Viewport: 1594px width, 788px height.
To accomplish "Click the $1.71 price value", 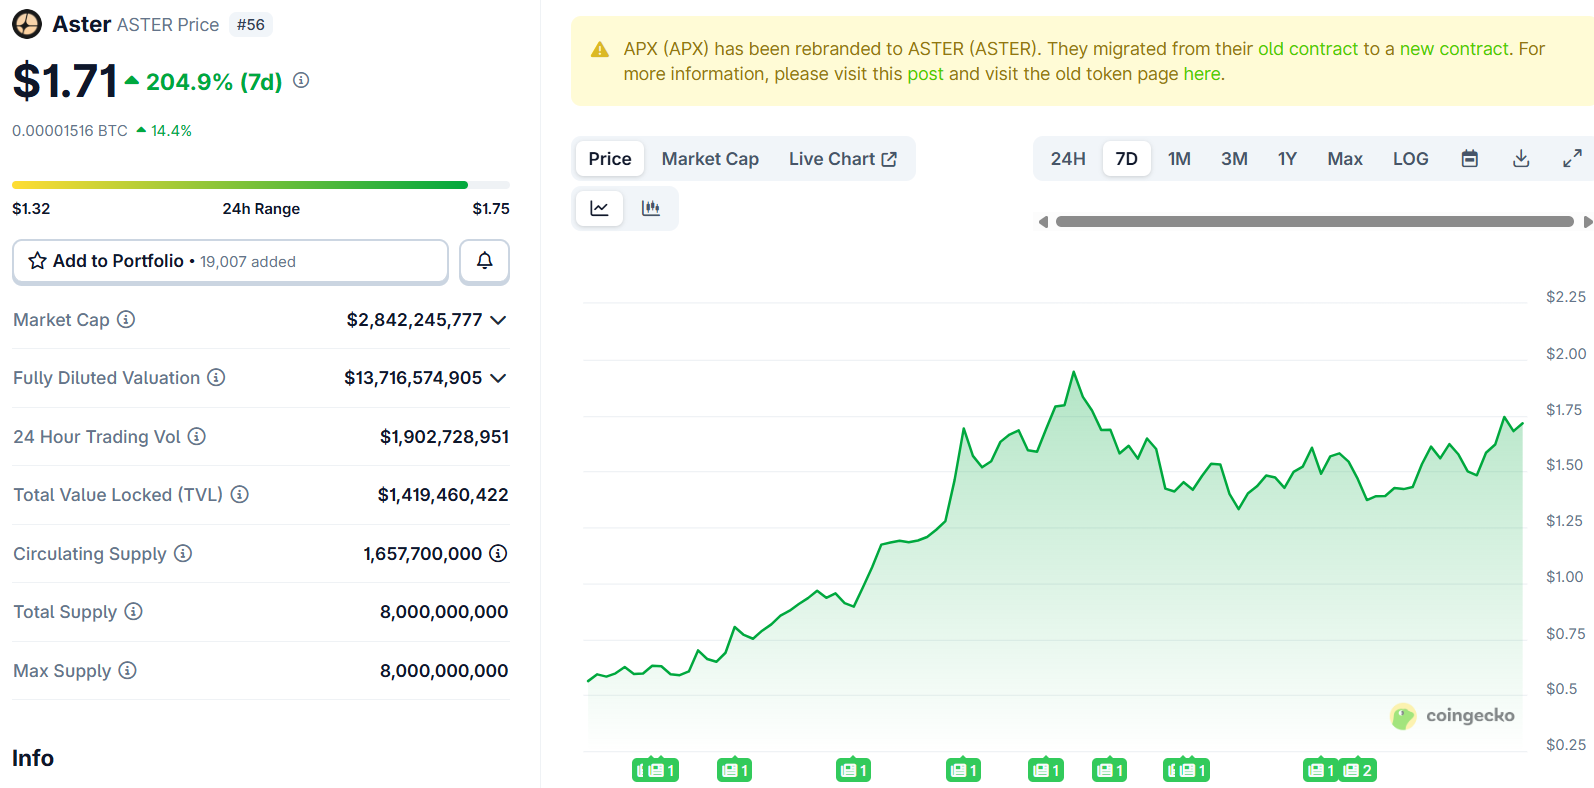I will [65, 81].
